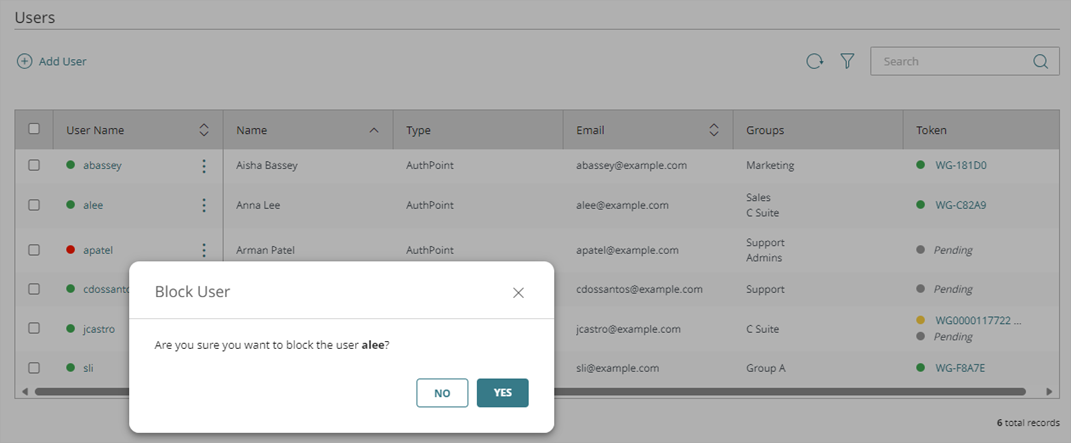Viewport: 1071px width, 443px height.
Task: Click the Type column header
Action: 418,130
